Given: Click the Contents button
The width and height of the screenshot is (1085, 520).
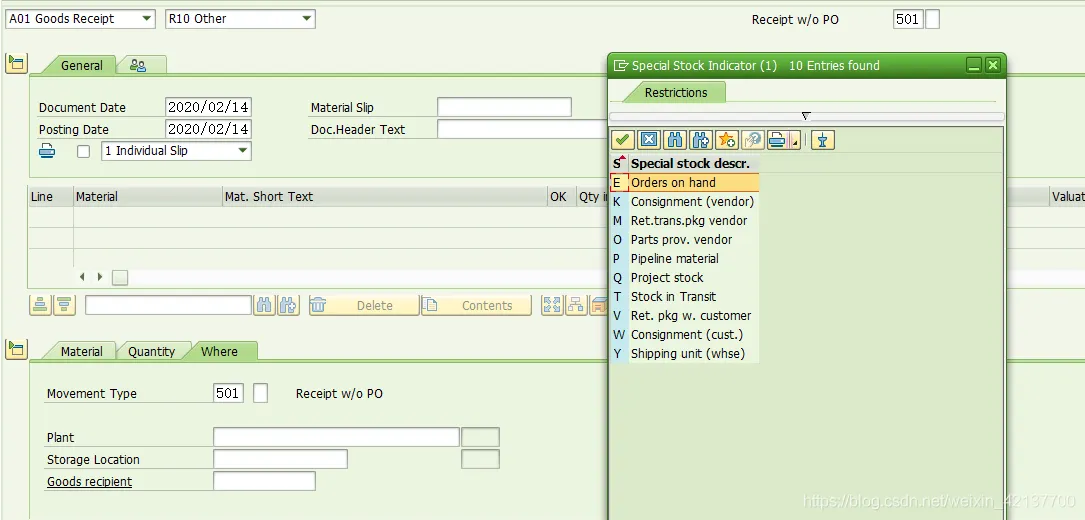Looking at the screenshot, I should pyautogui.click(x=475, y=305).
